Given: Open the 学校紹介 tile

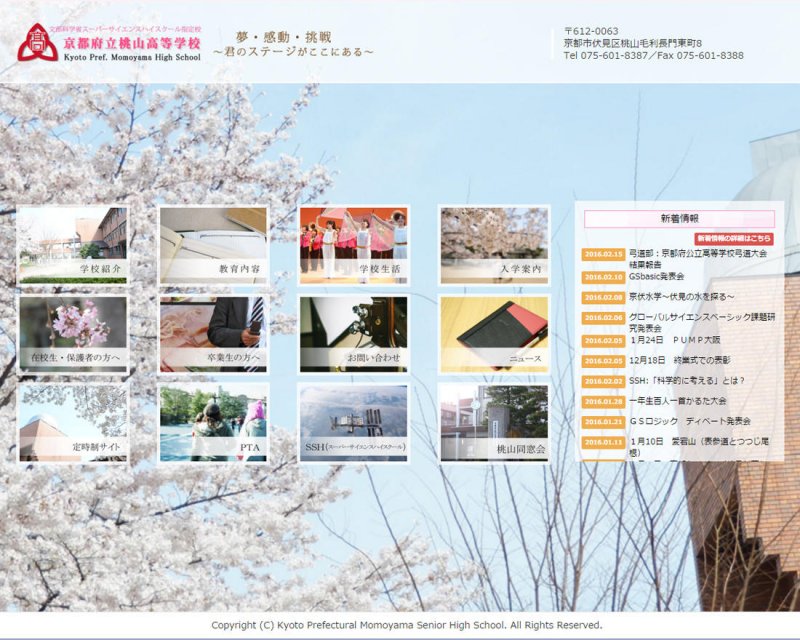Looking at the screenshot, I should [73, 245].
